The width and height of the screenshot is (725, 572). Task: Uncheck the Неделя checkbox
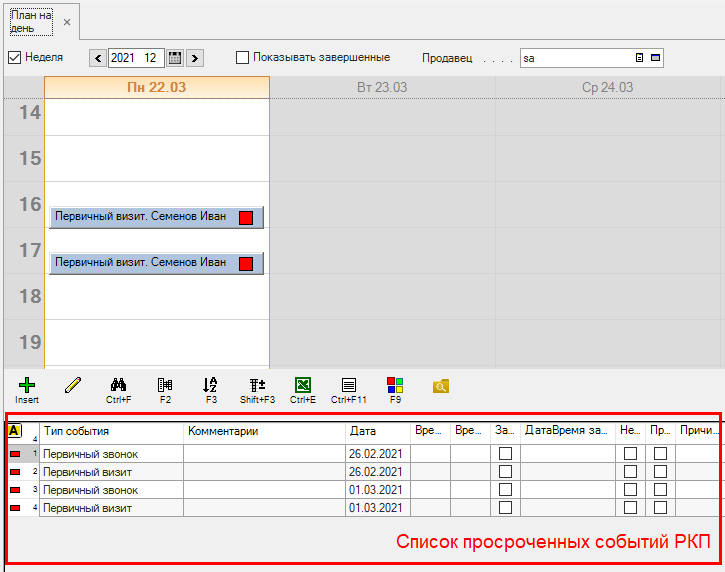[x=14, y=58]
